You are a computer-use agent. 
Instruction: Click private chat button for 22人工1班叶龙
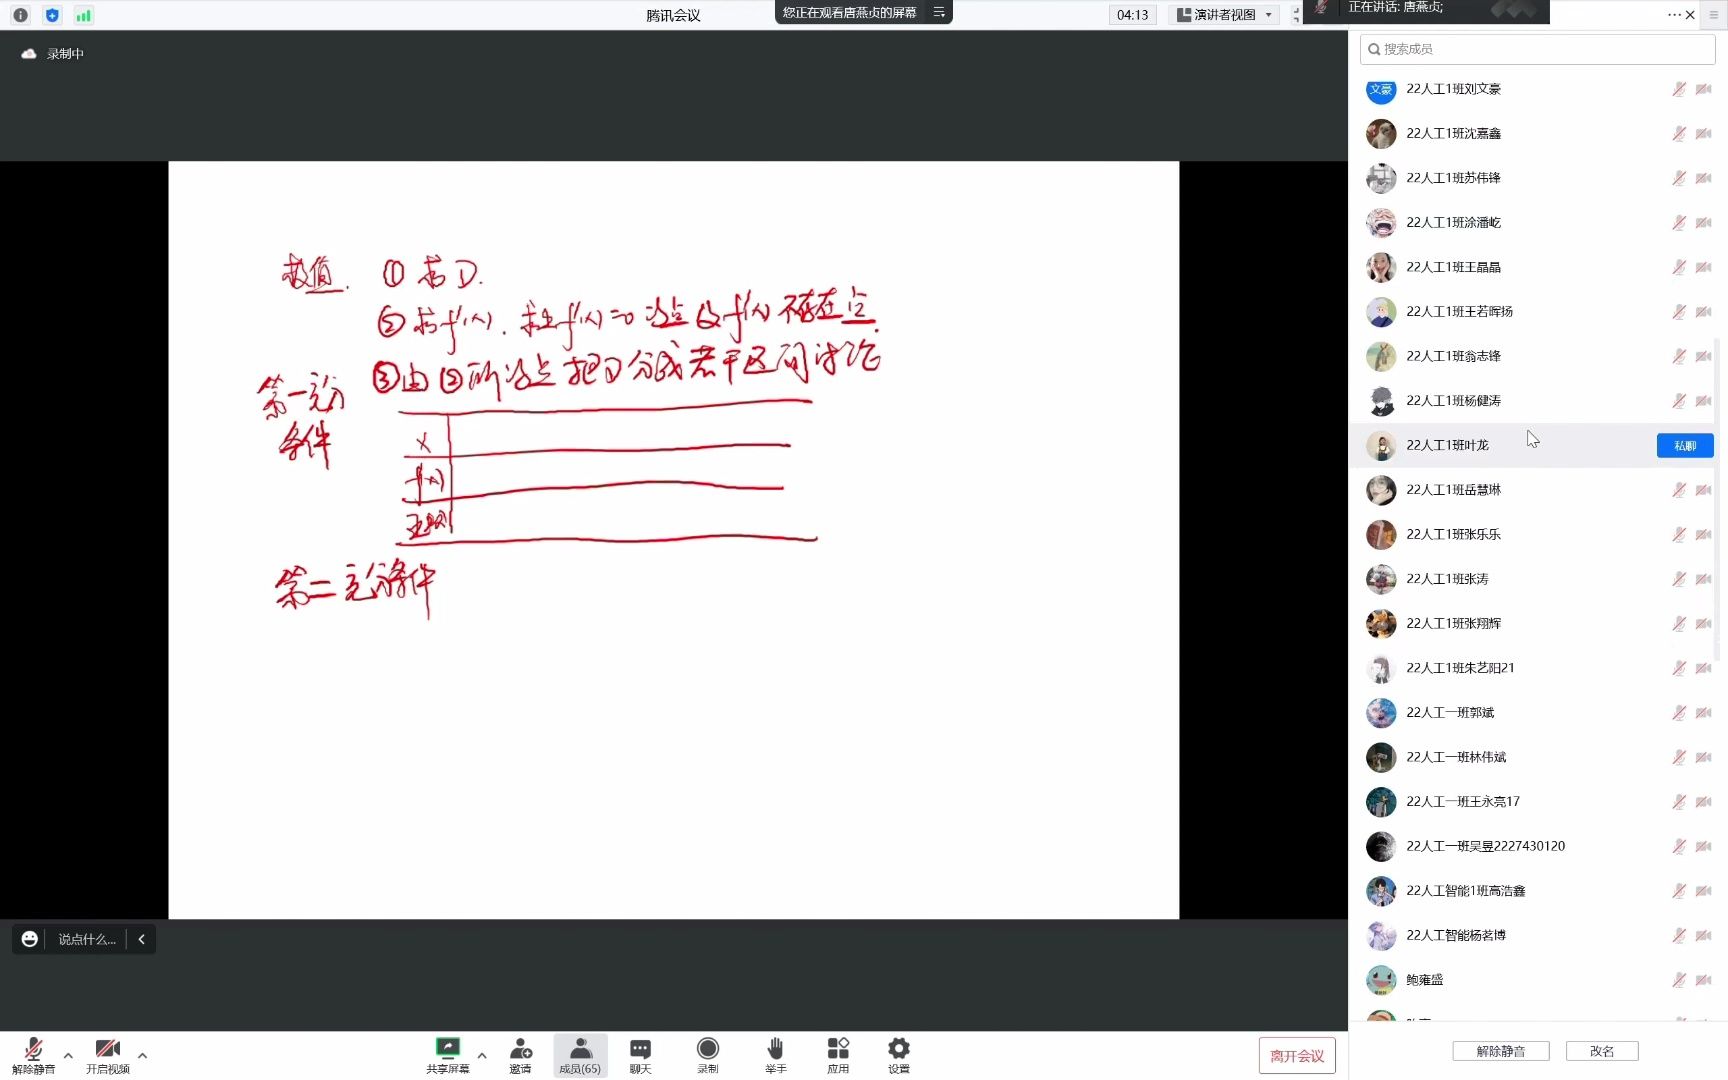1685,445
